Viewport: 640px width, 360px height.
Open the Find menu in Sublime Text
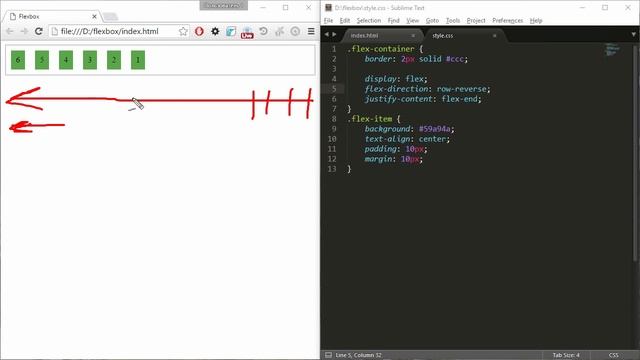(393, 20)
